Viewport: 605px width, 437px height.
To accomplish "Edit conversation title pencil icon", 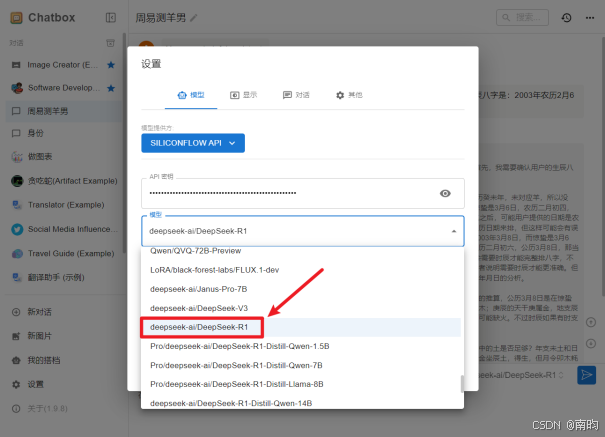I will (x=194, y=18).
